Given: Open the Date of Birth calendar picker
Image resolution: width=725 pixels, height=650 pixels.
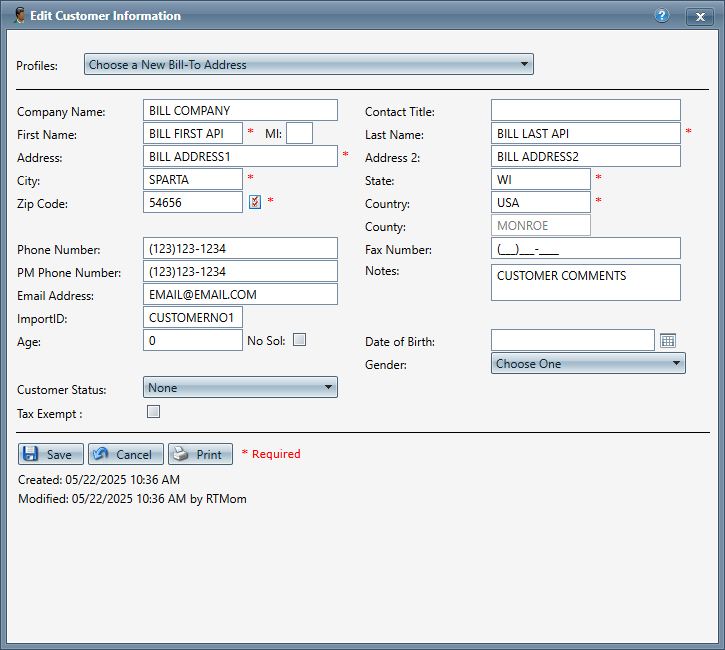Looking at the screenshot, I should 669,341.
